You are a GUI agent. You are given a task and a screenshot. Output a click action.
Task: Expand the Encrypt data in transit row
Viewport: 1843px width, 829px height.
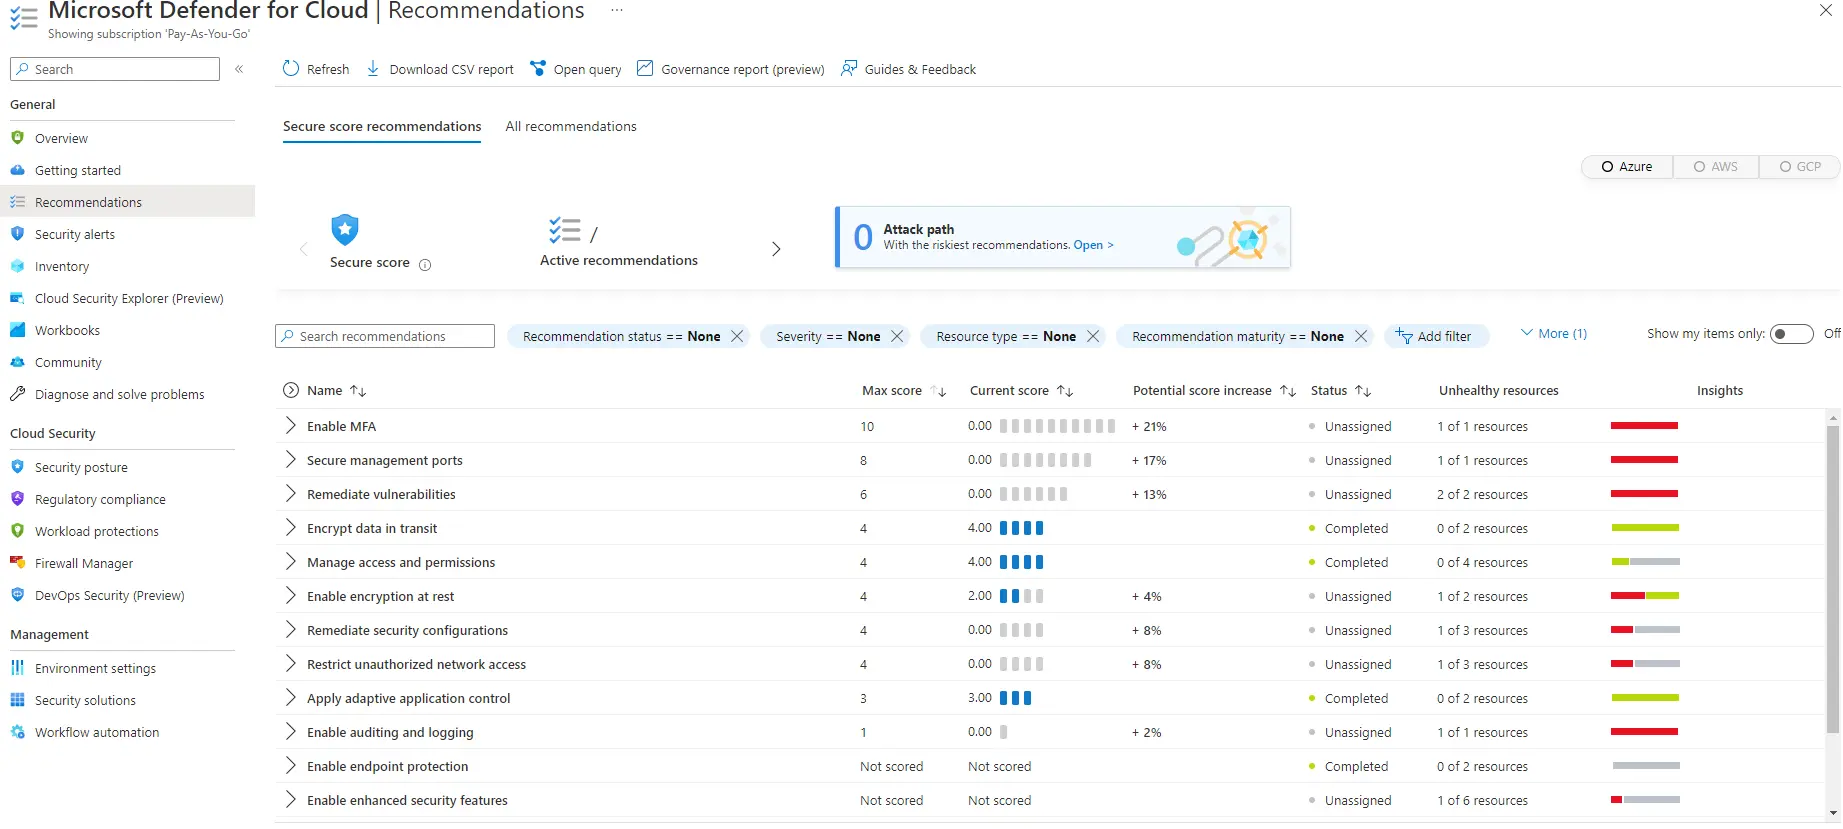click(290, 527)
